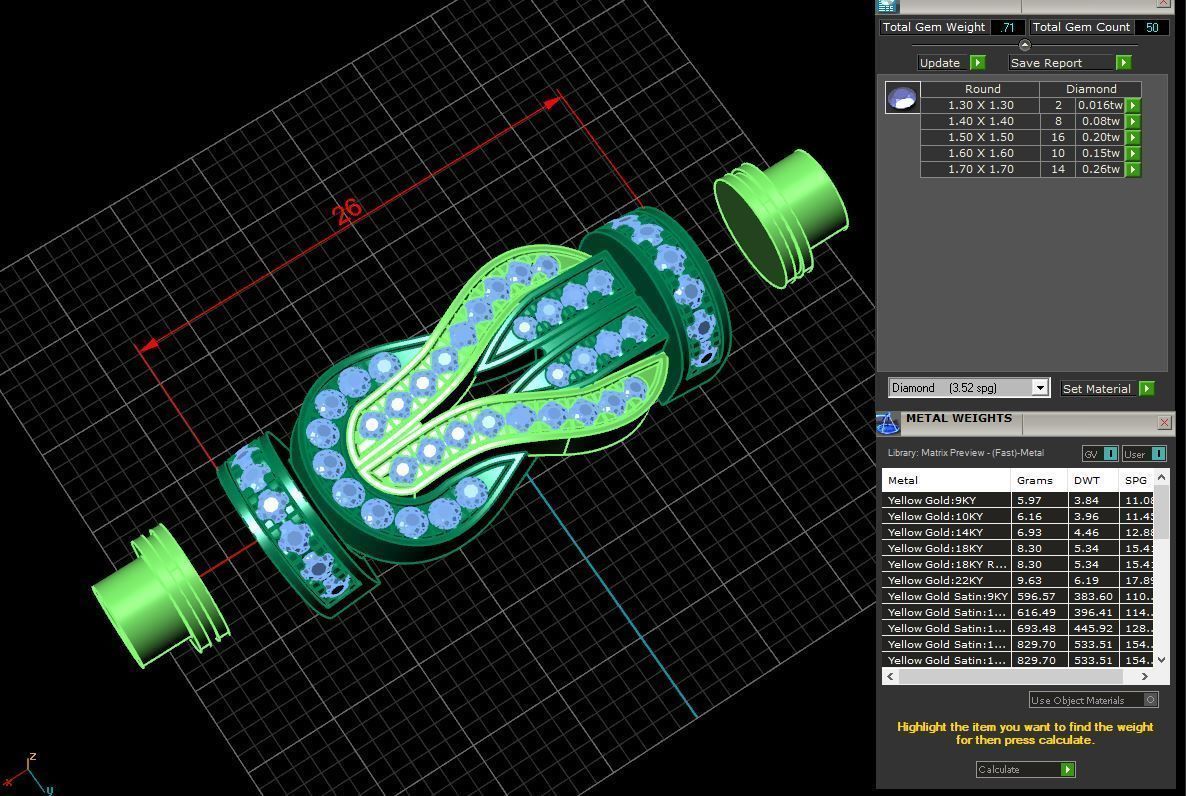Click green arrow on 1.70 X 1.70 row
Viewport: 1186px width, 796px height.
pos(1133,169)
